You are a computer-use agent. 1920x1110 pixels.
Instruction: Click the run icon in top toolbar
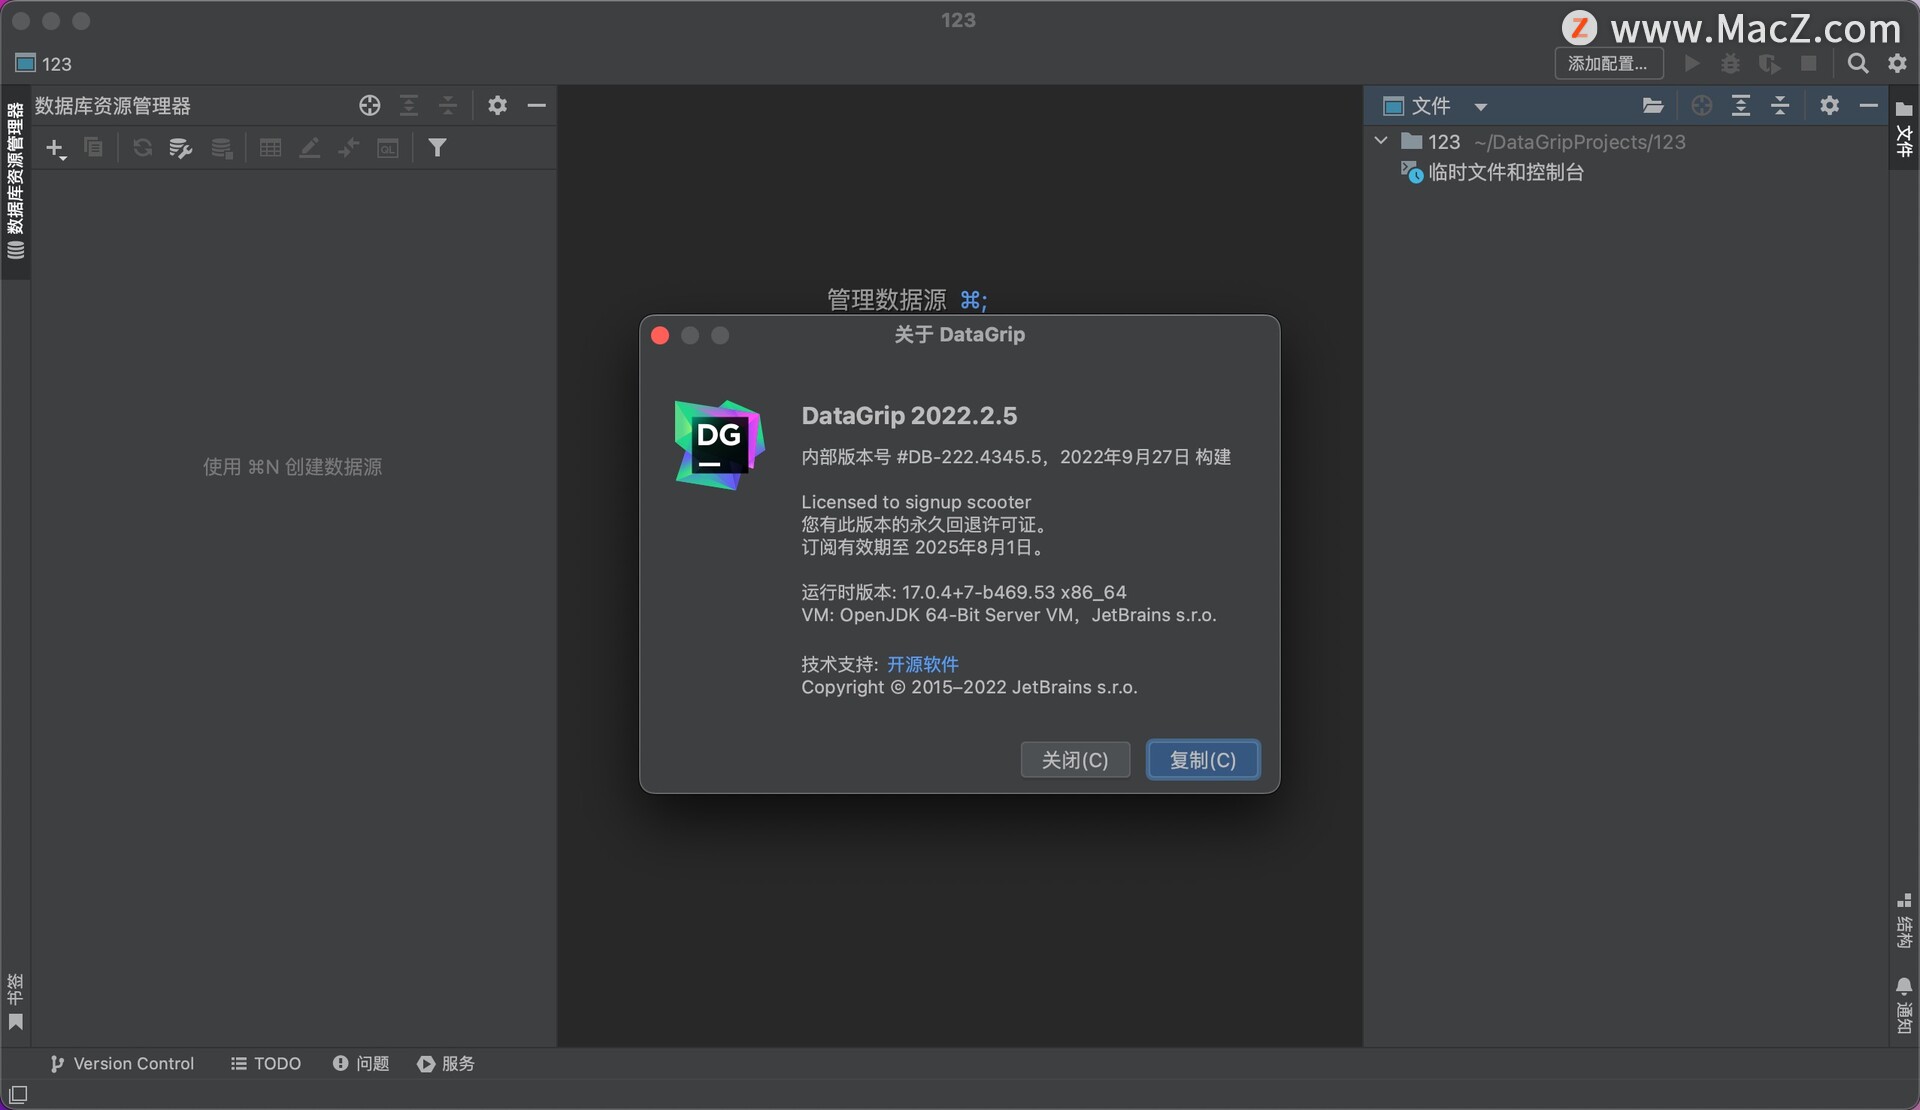pyautogui.click(x=1692, y=63)
